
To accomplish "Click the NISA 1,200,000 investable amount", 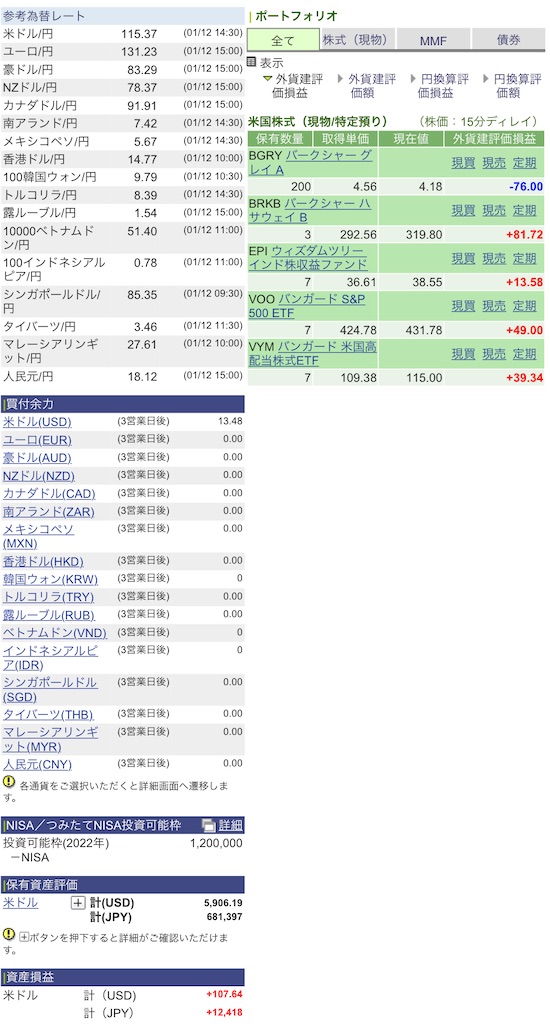I will (216, 843).
